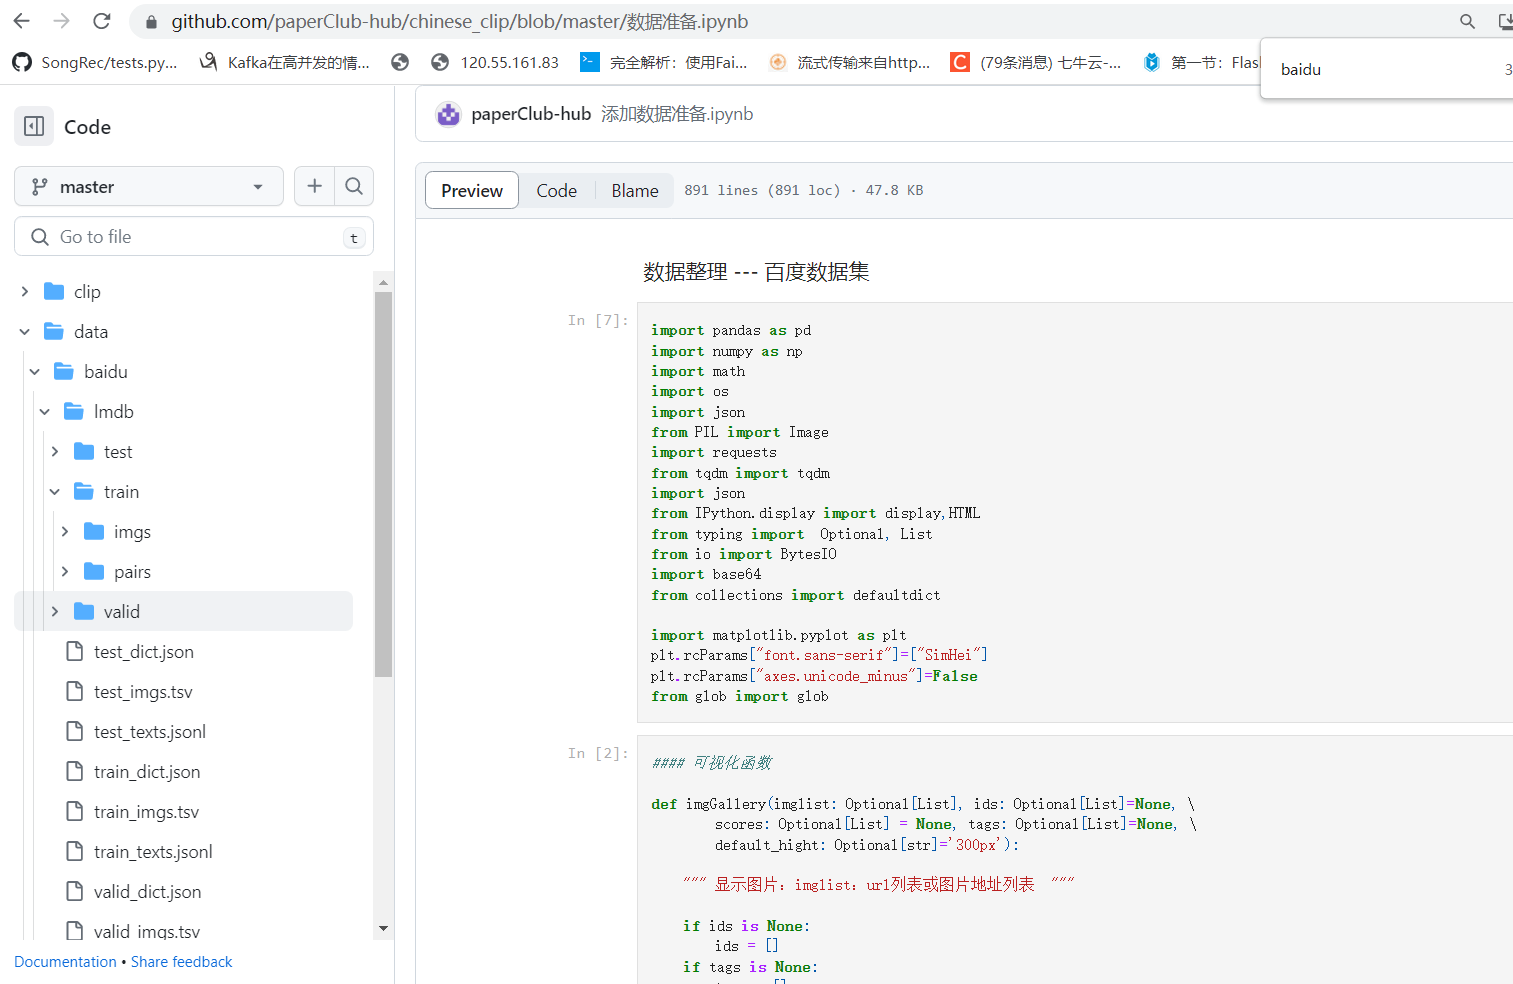
Task: Open the (79条消息) 七牛云 bookmark
Action: click(x=1036, y=62)
